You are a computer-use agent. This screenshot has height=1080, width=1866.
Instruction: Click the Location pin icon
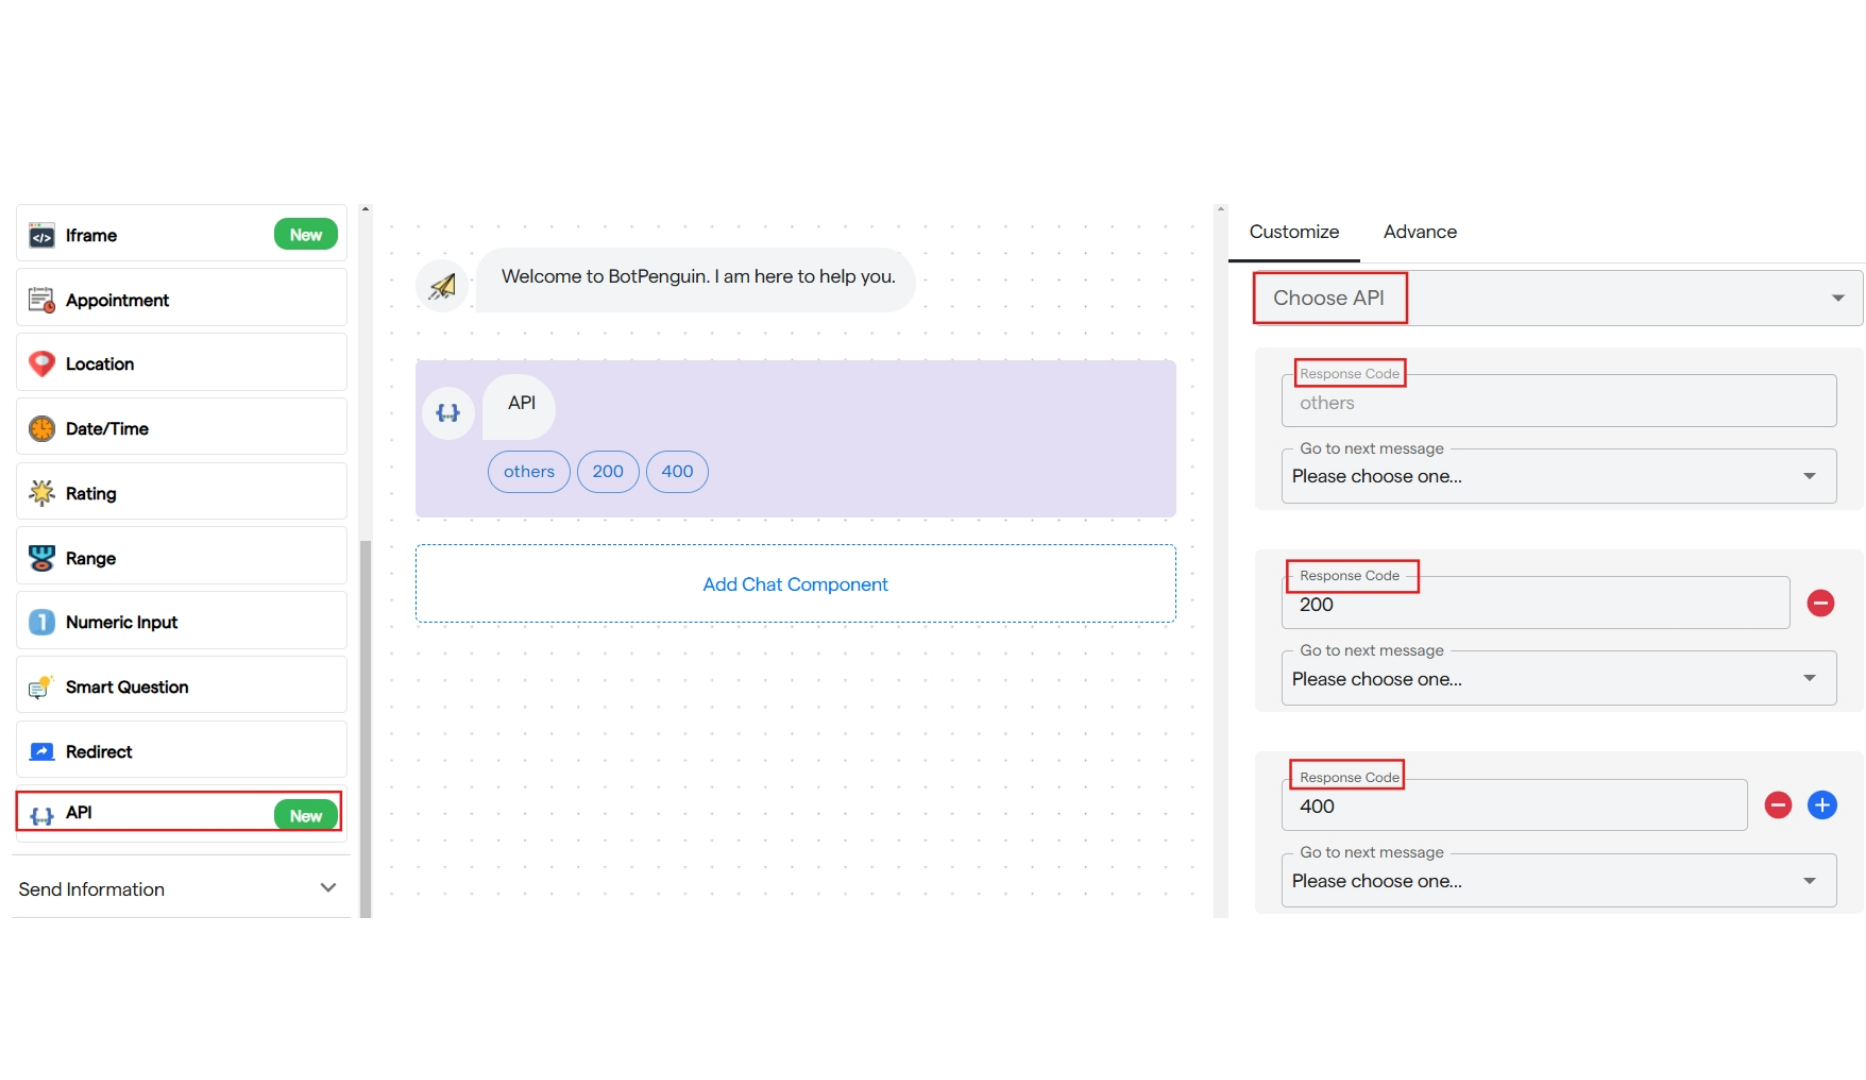coord(41,364)
